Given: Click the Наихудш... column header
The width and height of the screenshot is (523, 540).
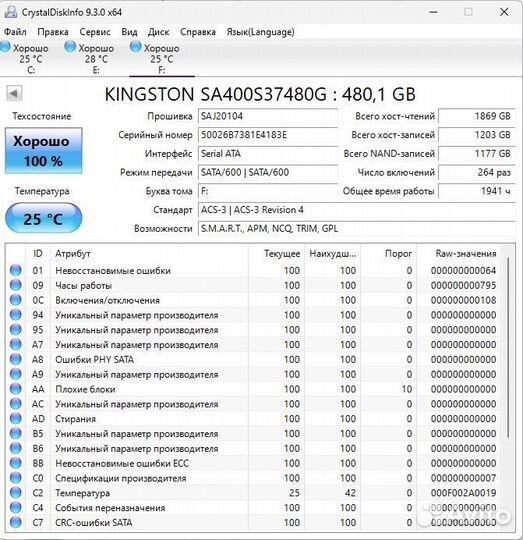Looking at the screenshot, I should [333, 254].
